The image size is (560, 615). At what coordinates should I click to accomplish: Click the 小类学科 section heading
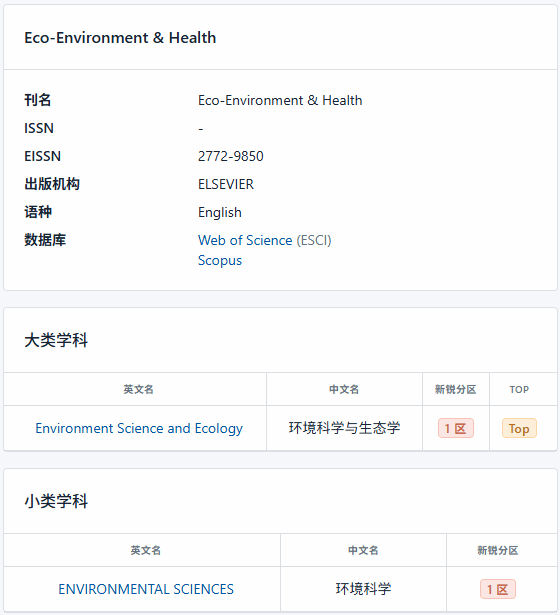pyautogui.click(x=56, y=501)
